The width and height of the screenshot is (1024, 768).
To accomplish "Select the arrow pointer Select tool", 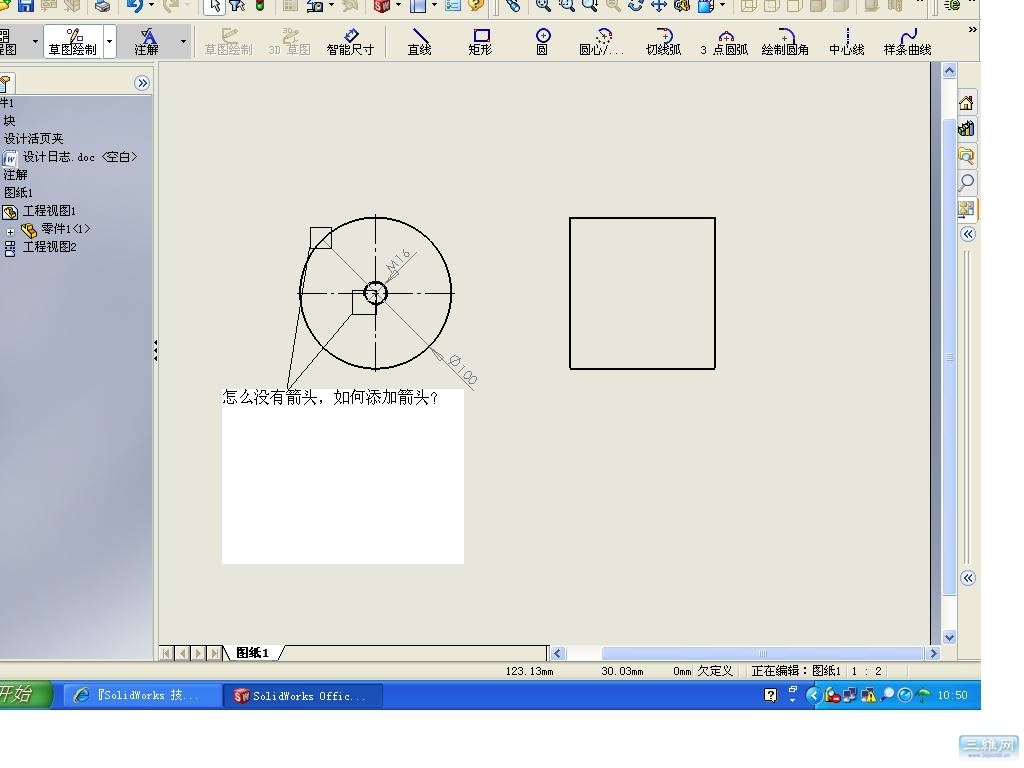I will pyautogui.click(x=214, y=6).
